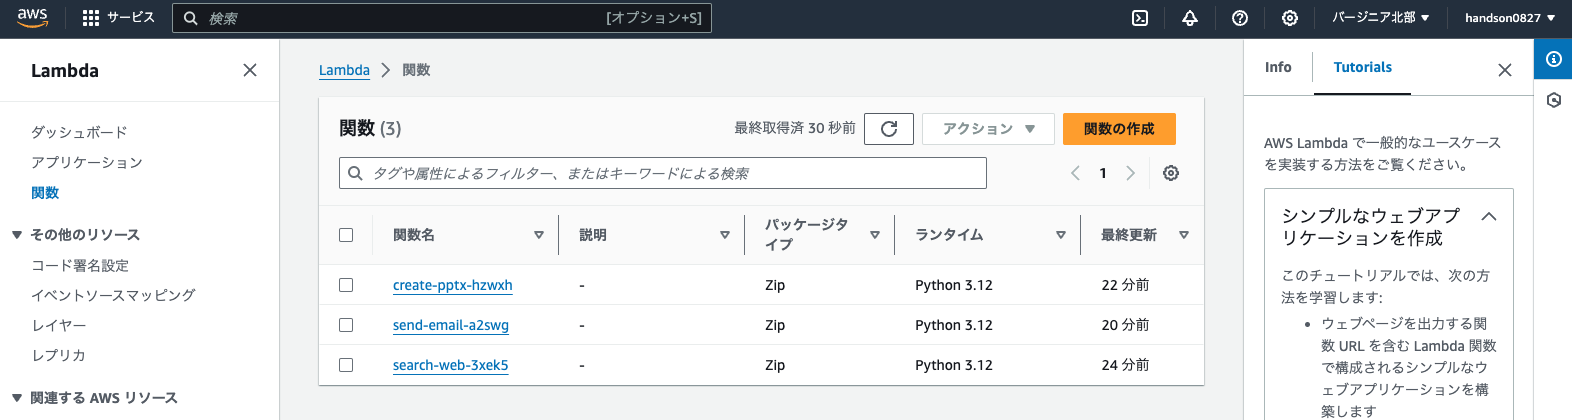The height and width of the screenshot is (420, 1572).
Task: Collapse その他のリソース section
Action: click(17, 235)
